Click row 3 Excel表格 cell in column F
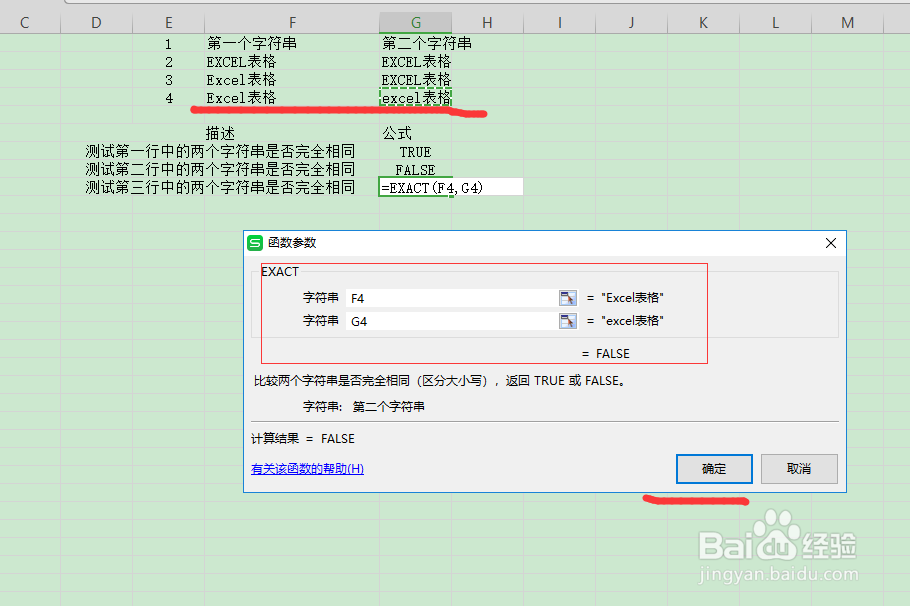The image size is (910, 606). 292,80
